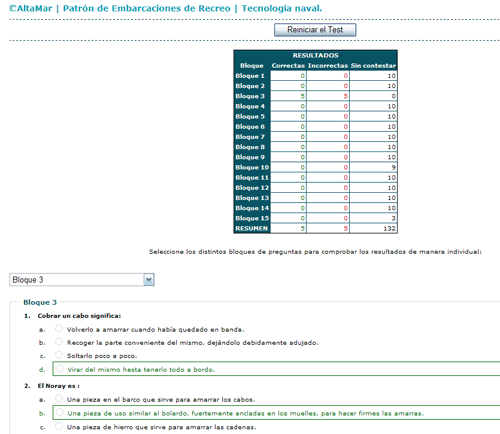Click the 'Bloque 8' row label in results
Image resolution: width=500 pixels, height=434 pixels.
coord(250,147)
